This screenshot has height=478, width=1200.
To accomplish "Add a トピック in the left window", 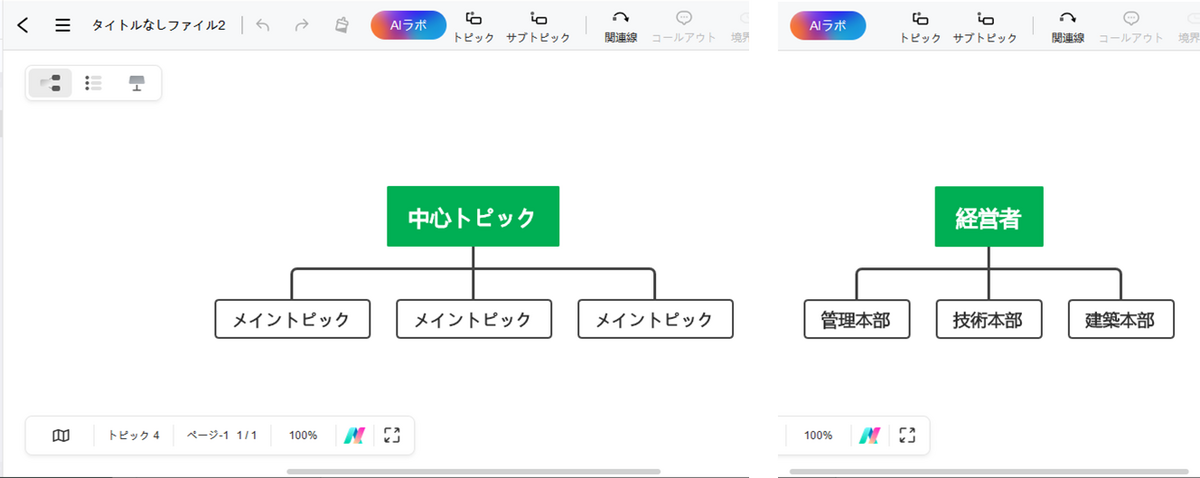I will pyautogui.click(x=474, y=27).
